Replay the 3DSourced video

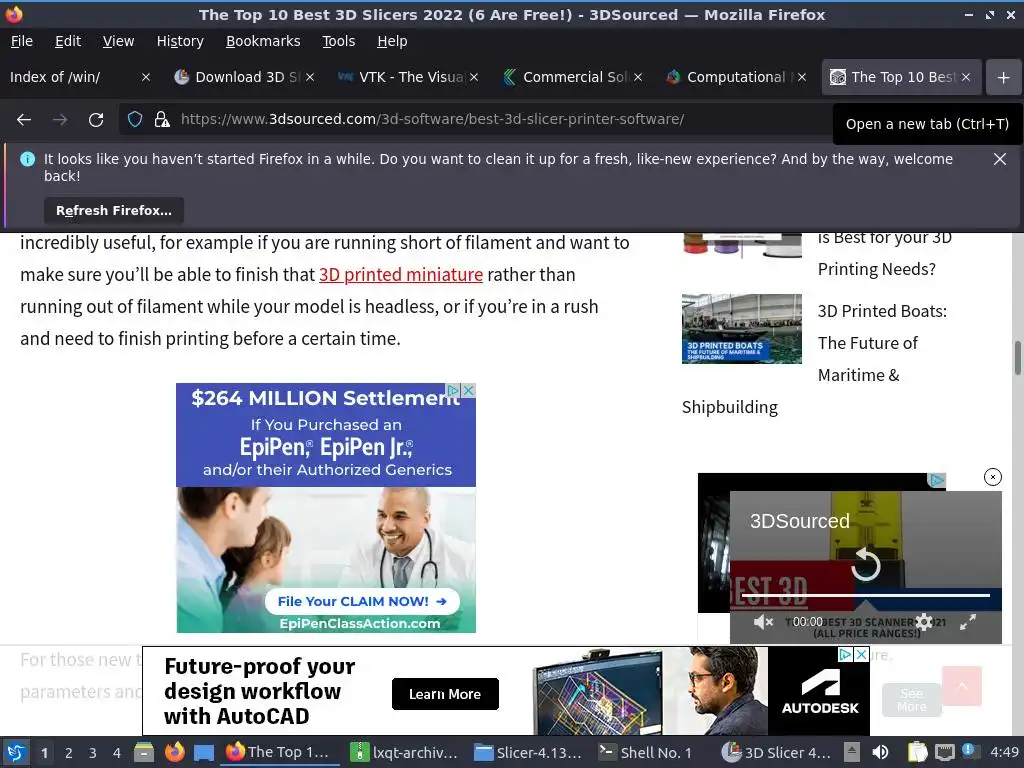[x=865, y=565]
